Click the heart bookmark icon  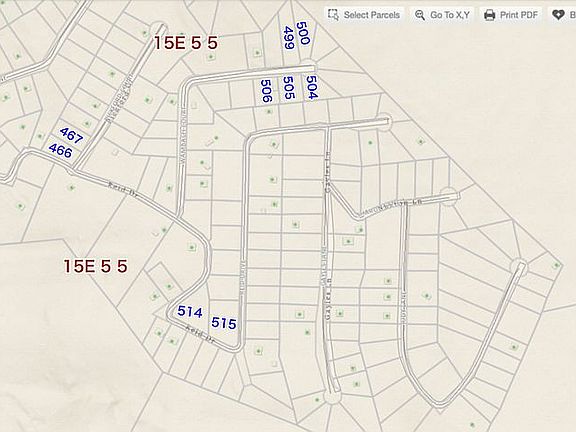558,15
